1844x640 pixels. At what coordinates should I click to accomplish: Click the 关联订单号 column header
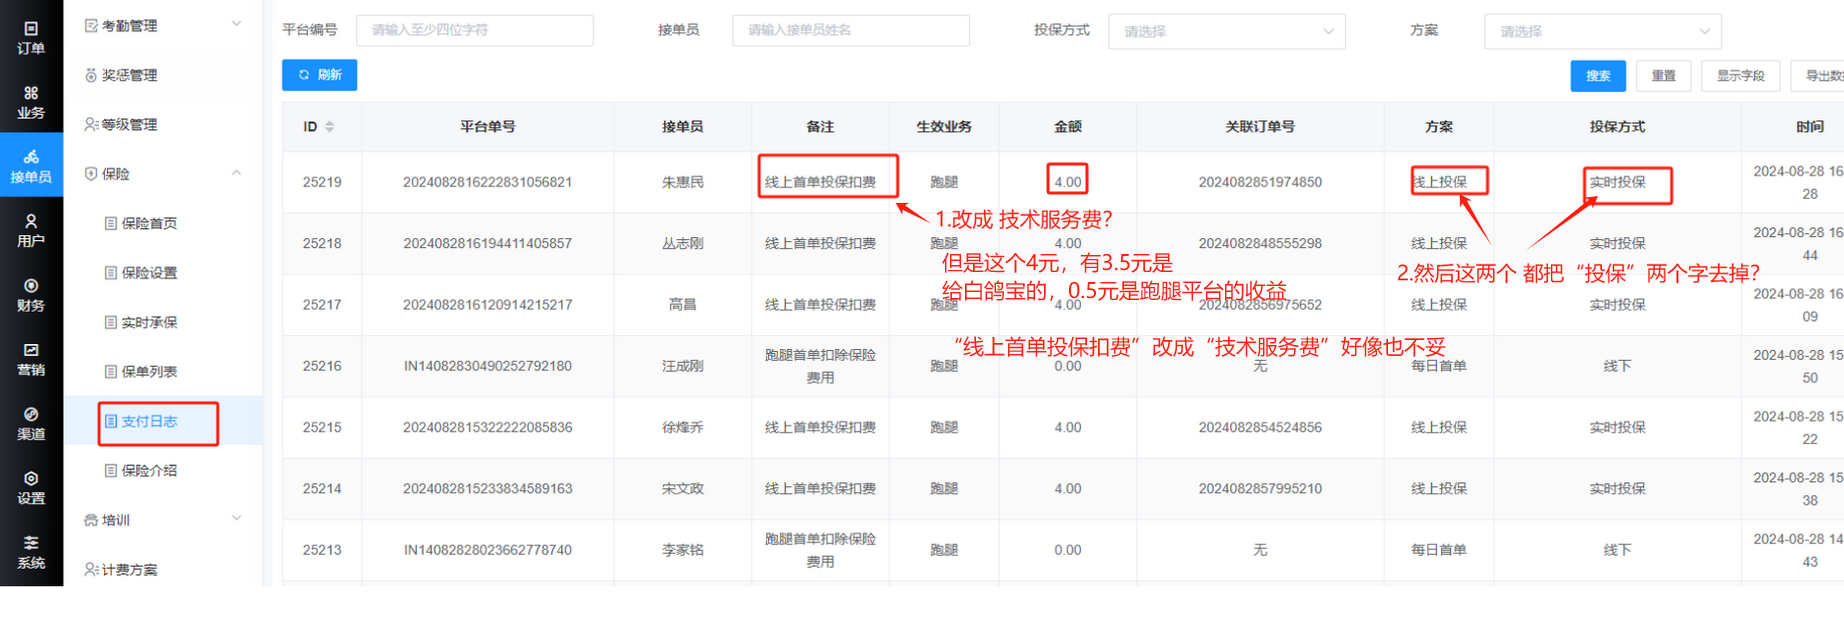(1260, 127)
